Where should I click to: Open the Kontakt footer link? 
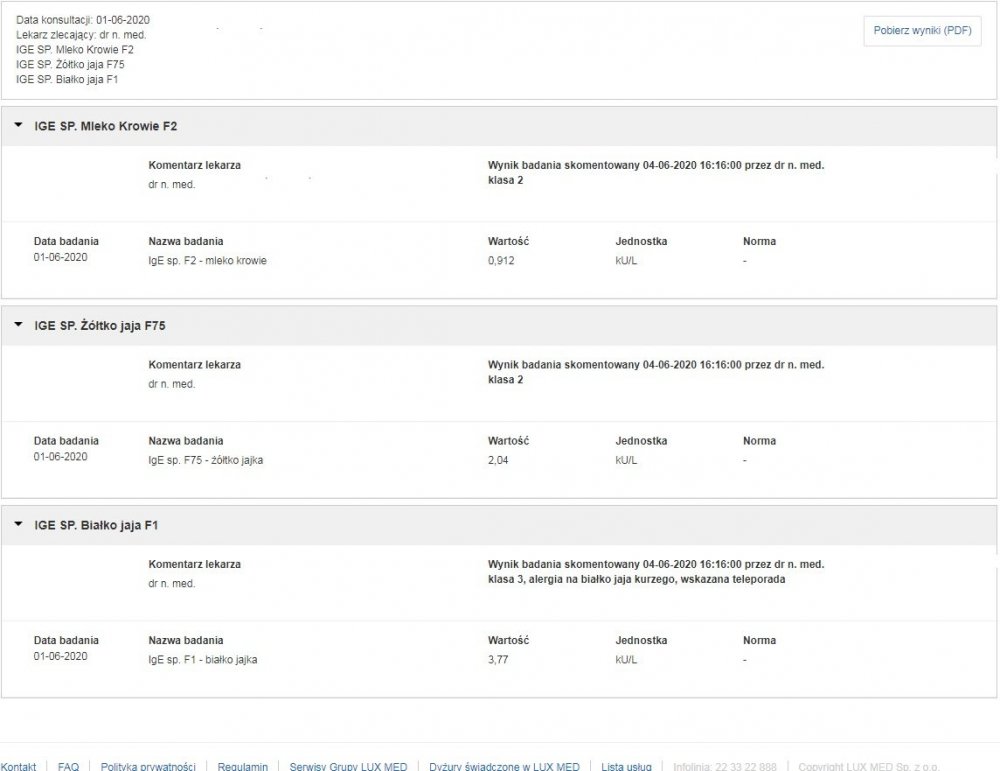pyautogui.click(x=18, y=766)
